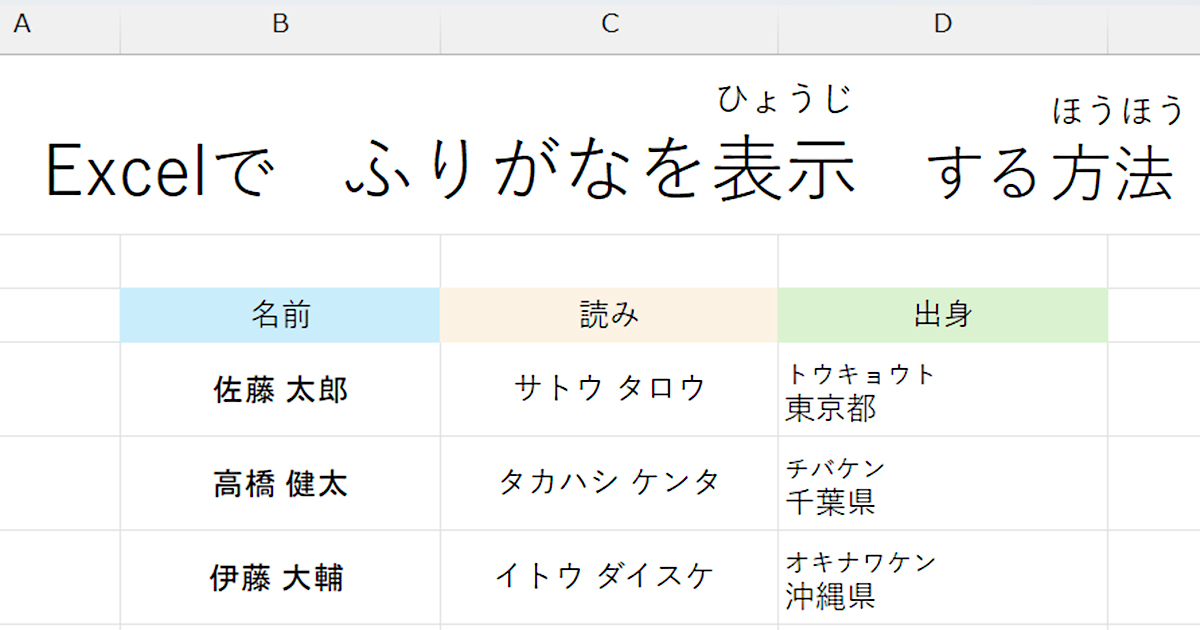Select column A header
The width and height of the screenshot is (1200, 630).
click(22, 25)
